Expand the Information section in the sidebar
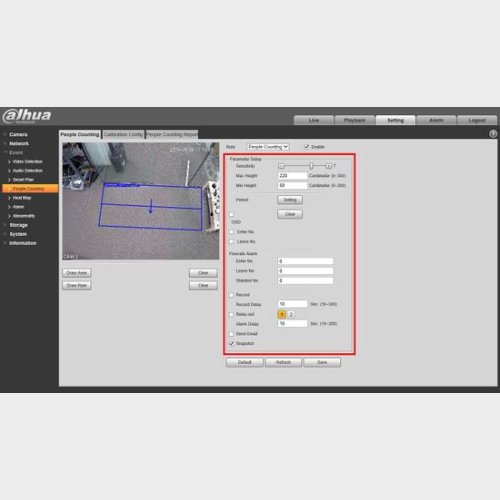Viewport: 500px width, 500px height. [x=22, y=243]
